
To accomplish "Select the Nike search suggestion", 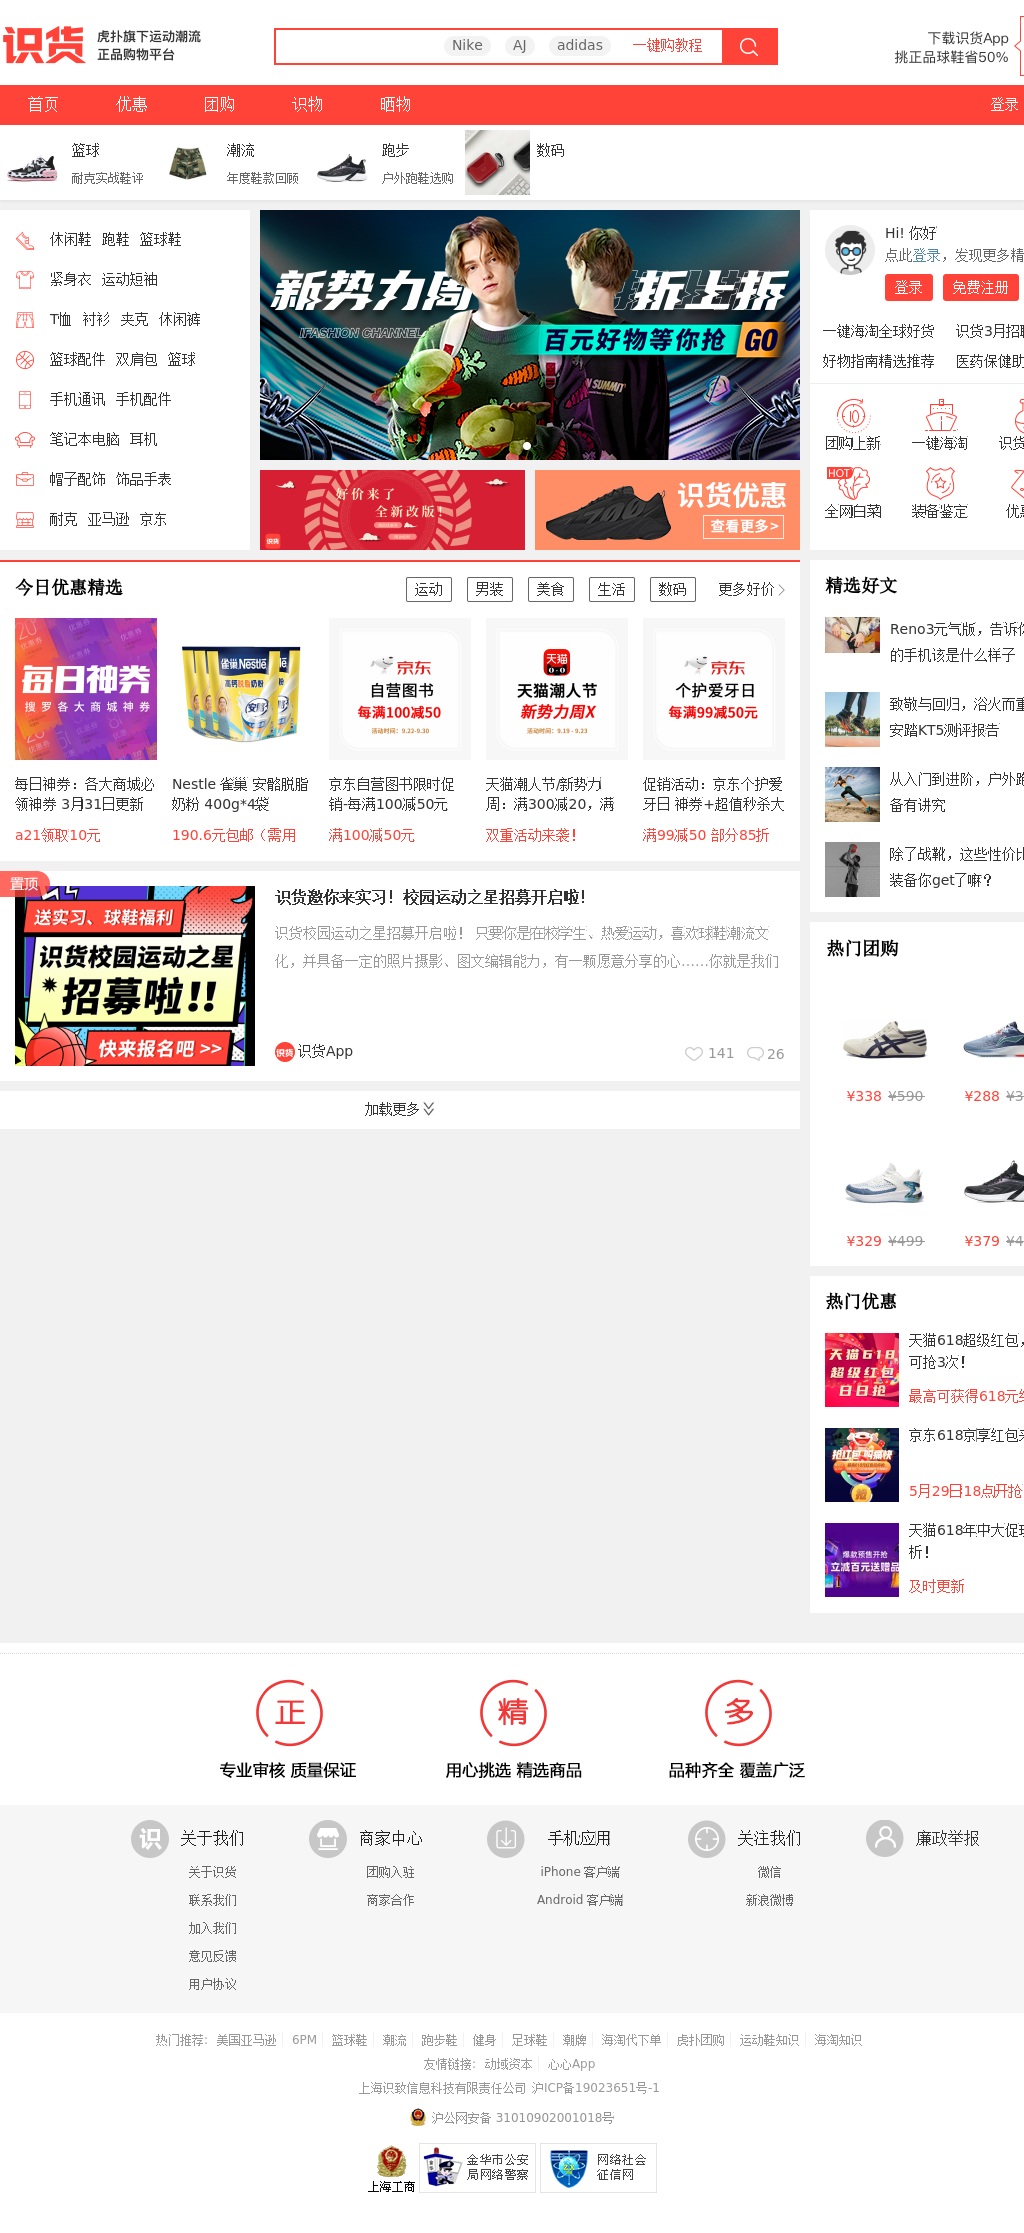I will (467, 45).
